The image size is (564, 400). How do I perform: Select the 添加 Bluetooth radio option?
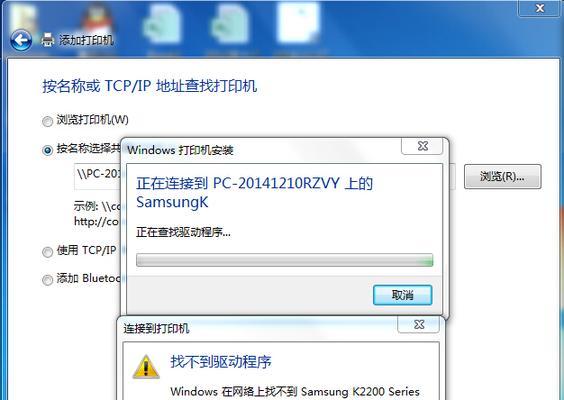(47, 280)
